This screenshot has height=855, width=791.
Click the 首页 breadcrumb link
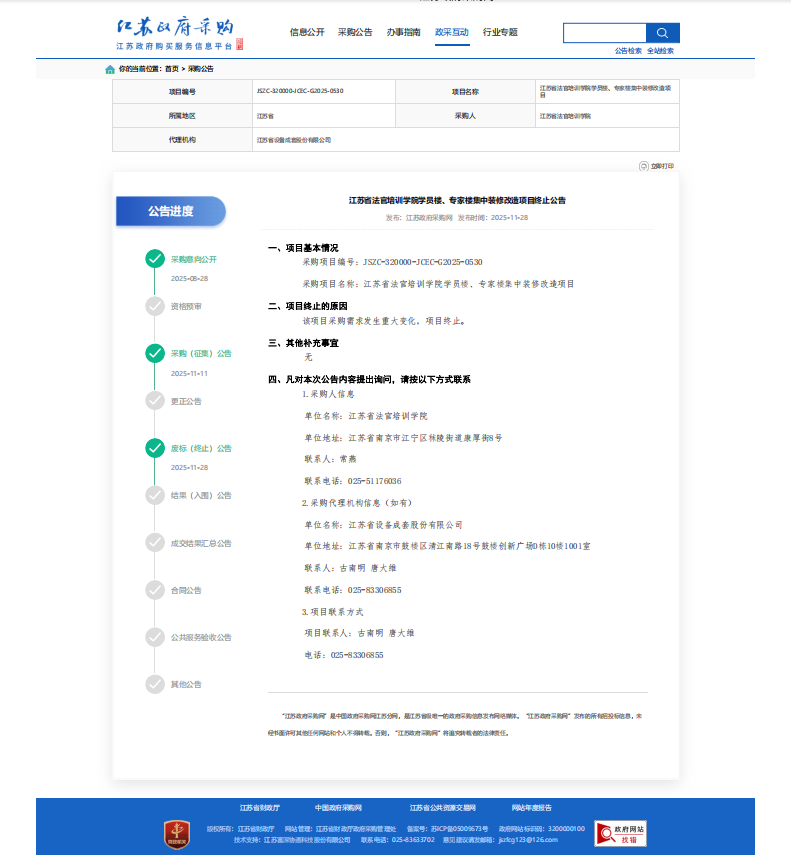tap(172, 70)
